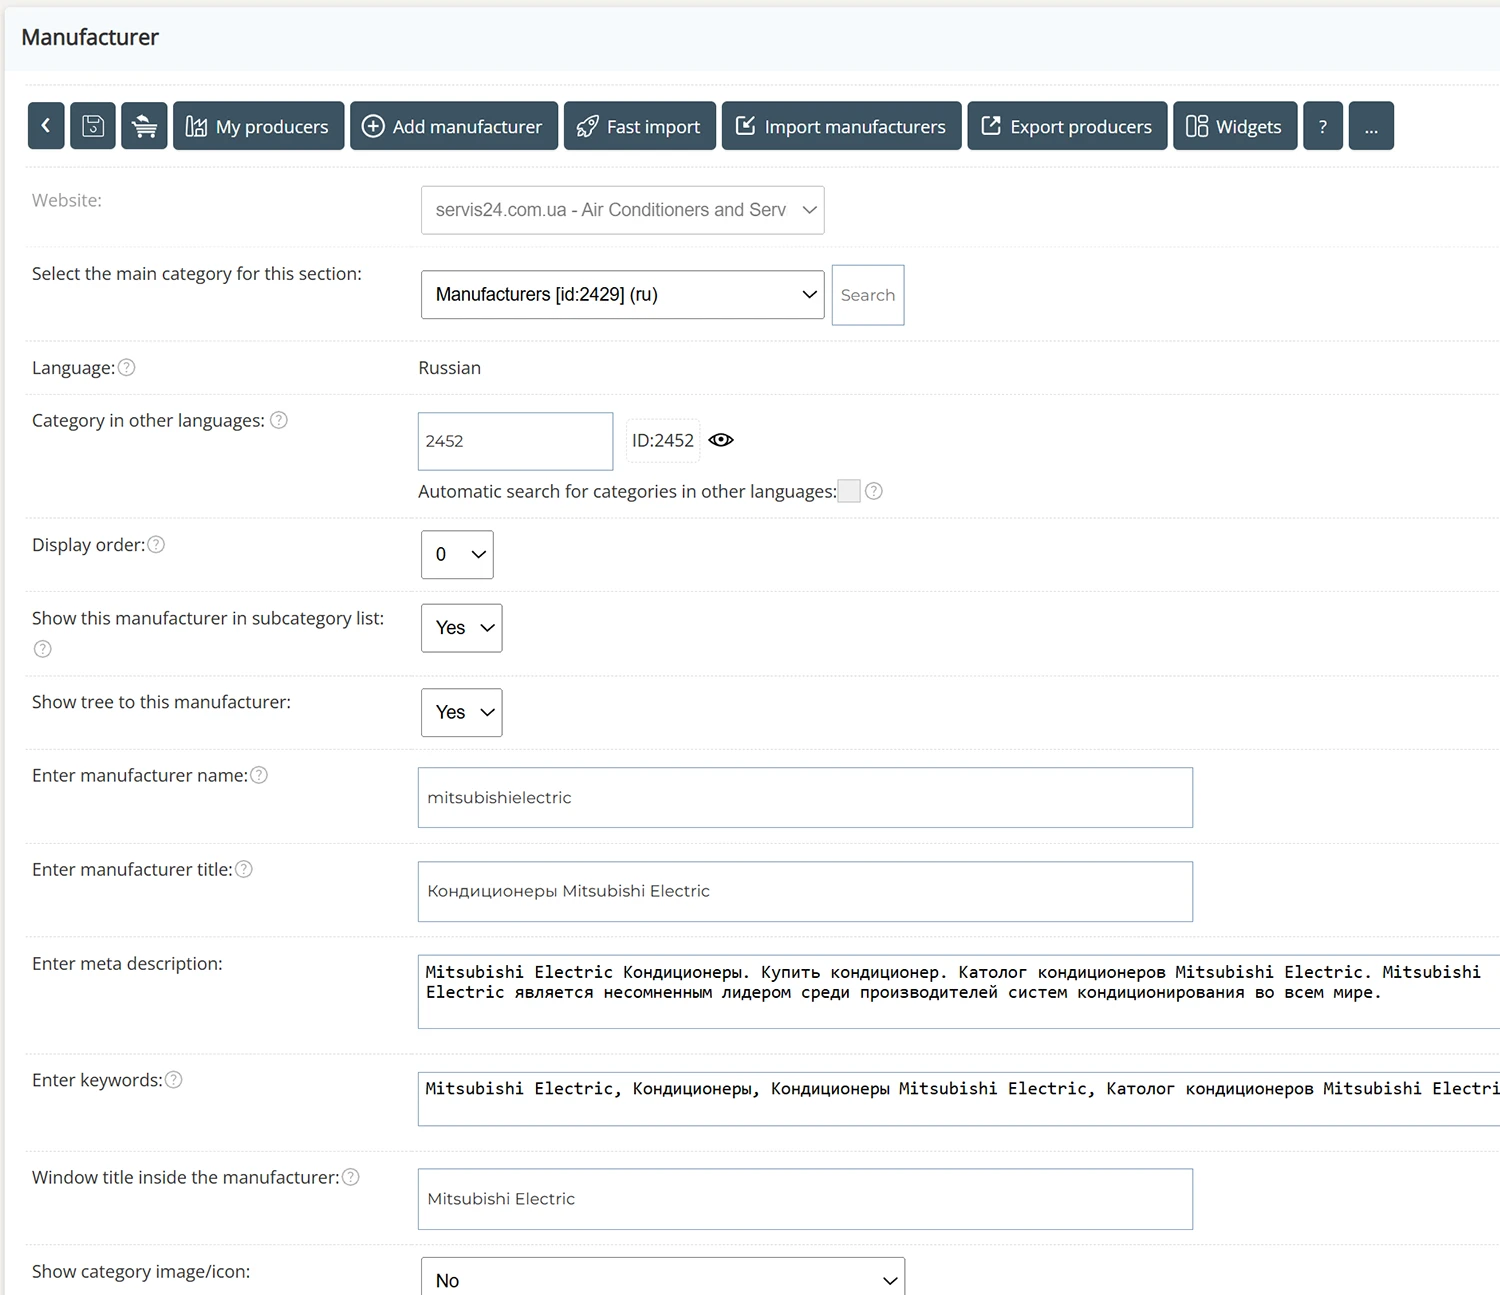Viewport: 1500px width, 1295px height.
Task: Open Import manufacturers
Action: [842, 126]
